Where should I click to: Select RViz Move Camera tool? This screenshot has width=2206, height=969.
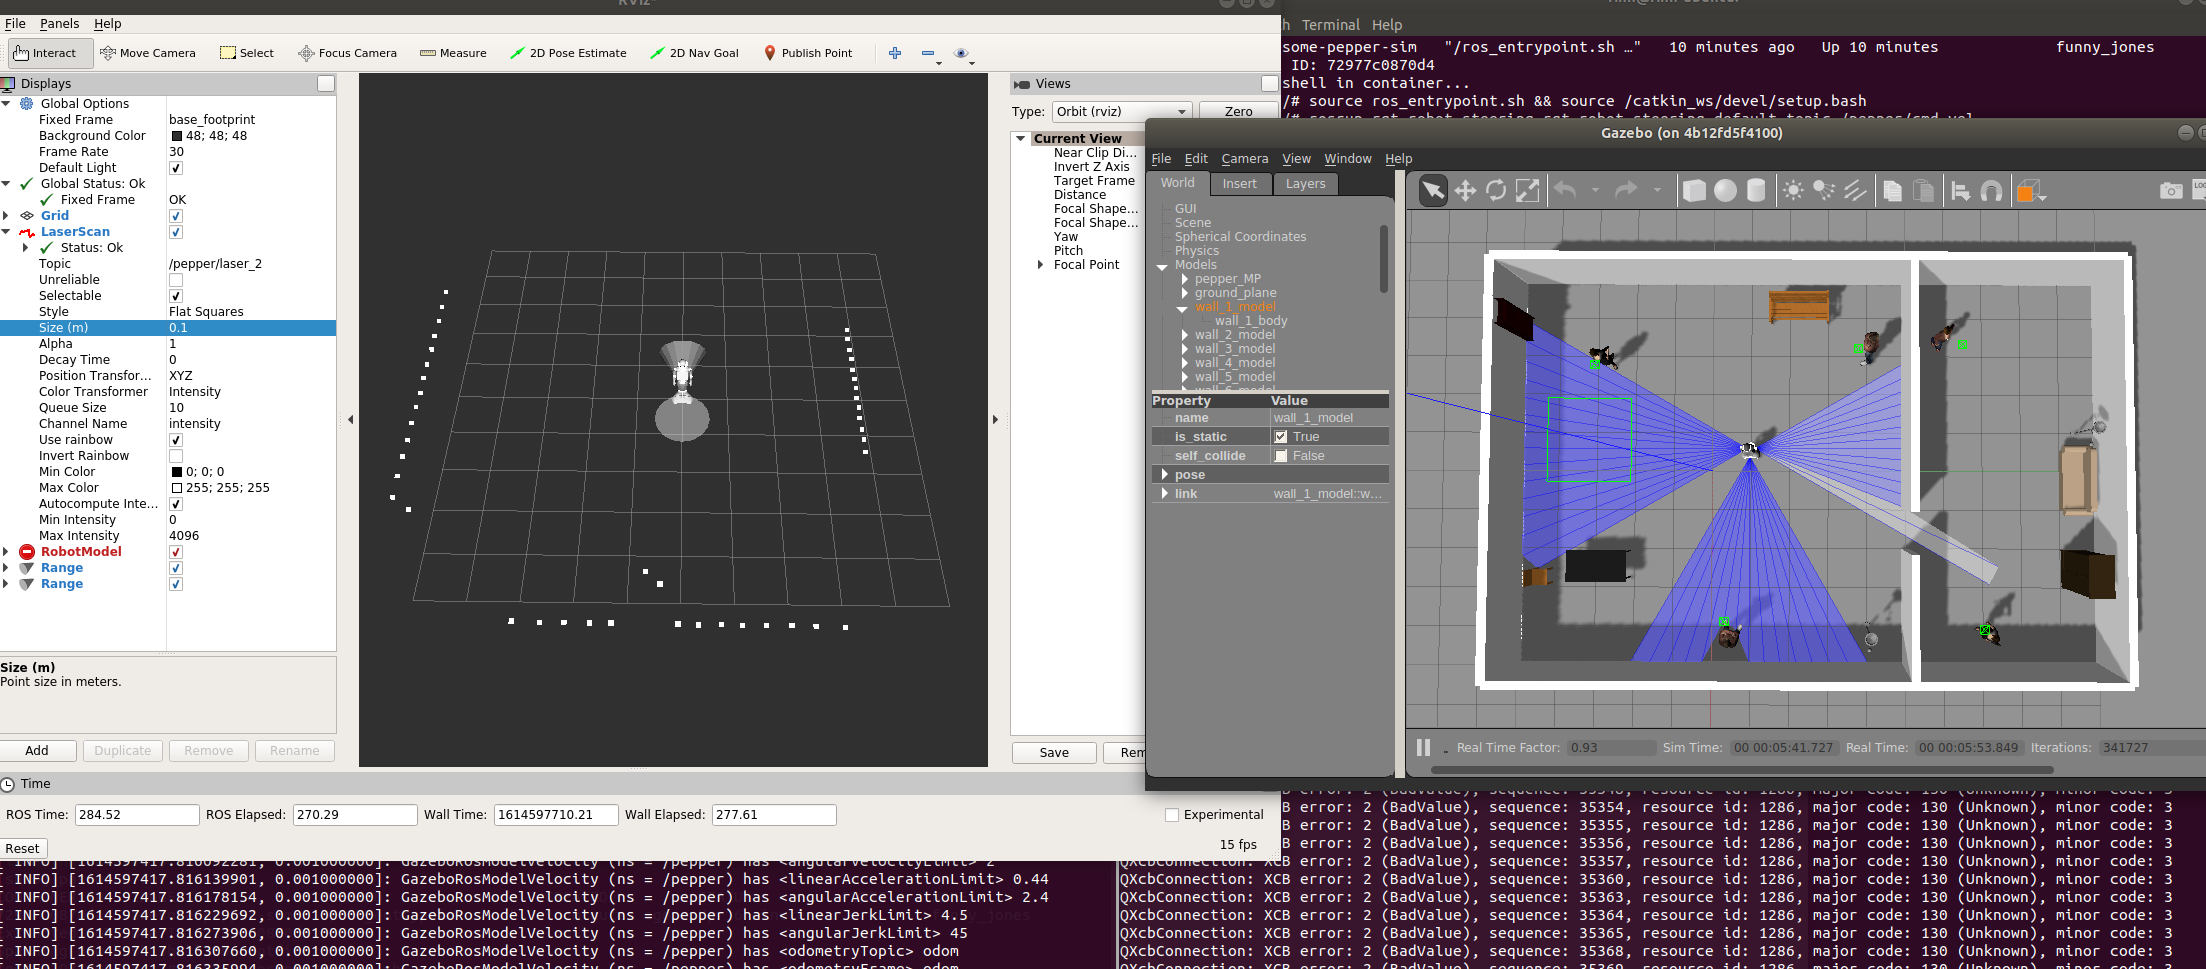point(148,53)
